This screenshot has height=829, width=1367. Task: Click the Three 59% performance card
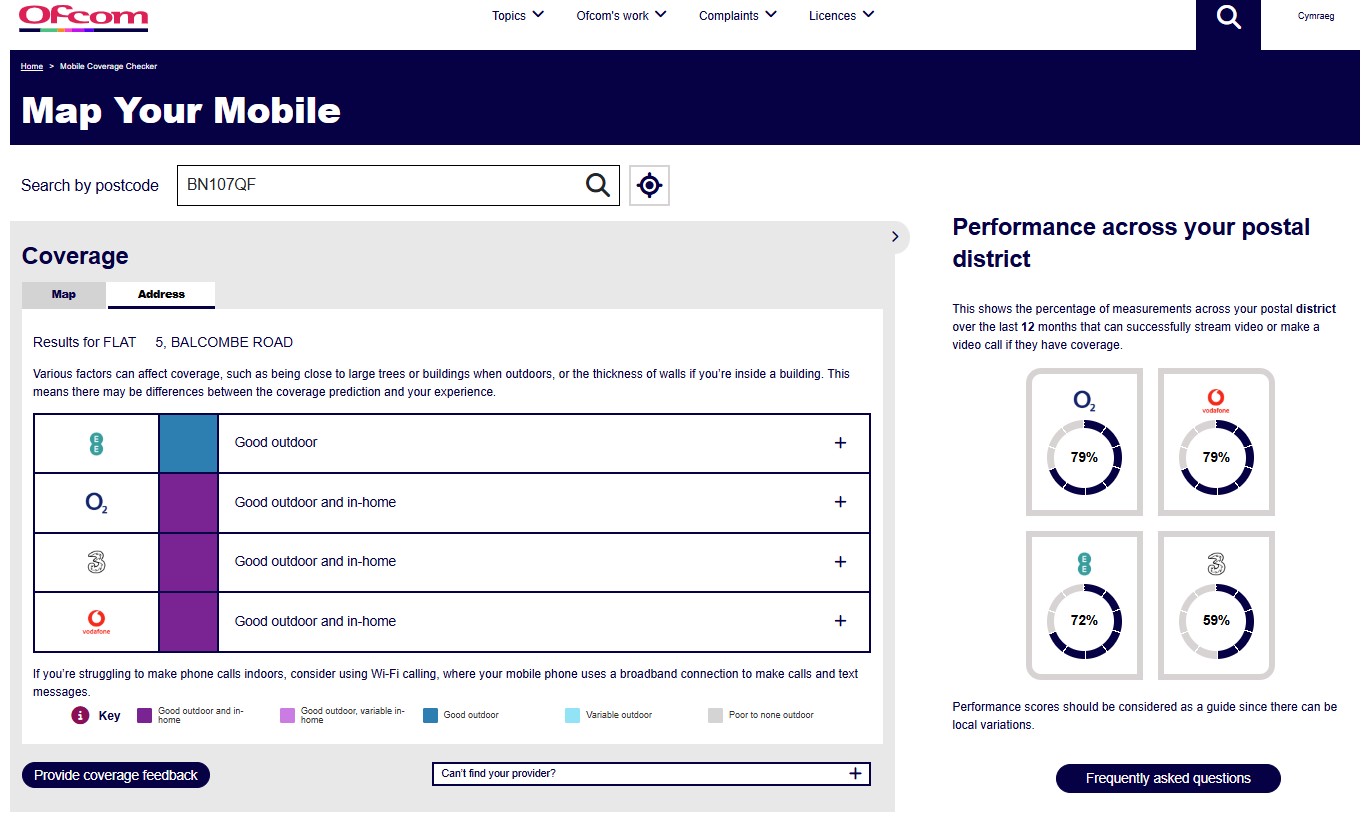coord(1216,605)
